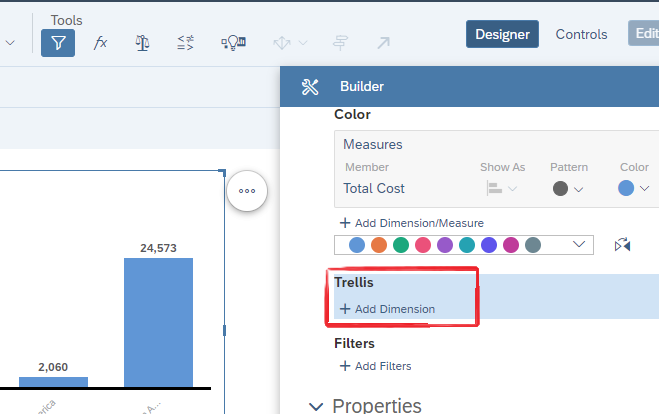
Task: Select the 24,573 bar in the chart
Action: (x=158, y=321)
